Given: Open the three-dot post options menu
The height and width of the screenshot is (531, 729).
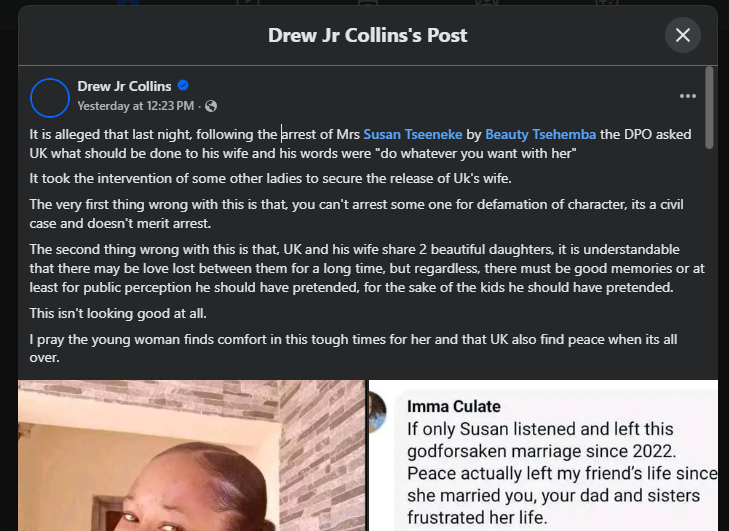Looking at the screenshot, I should [688, 96].
